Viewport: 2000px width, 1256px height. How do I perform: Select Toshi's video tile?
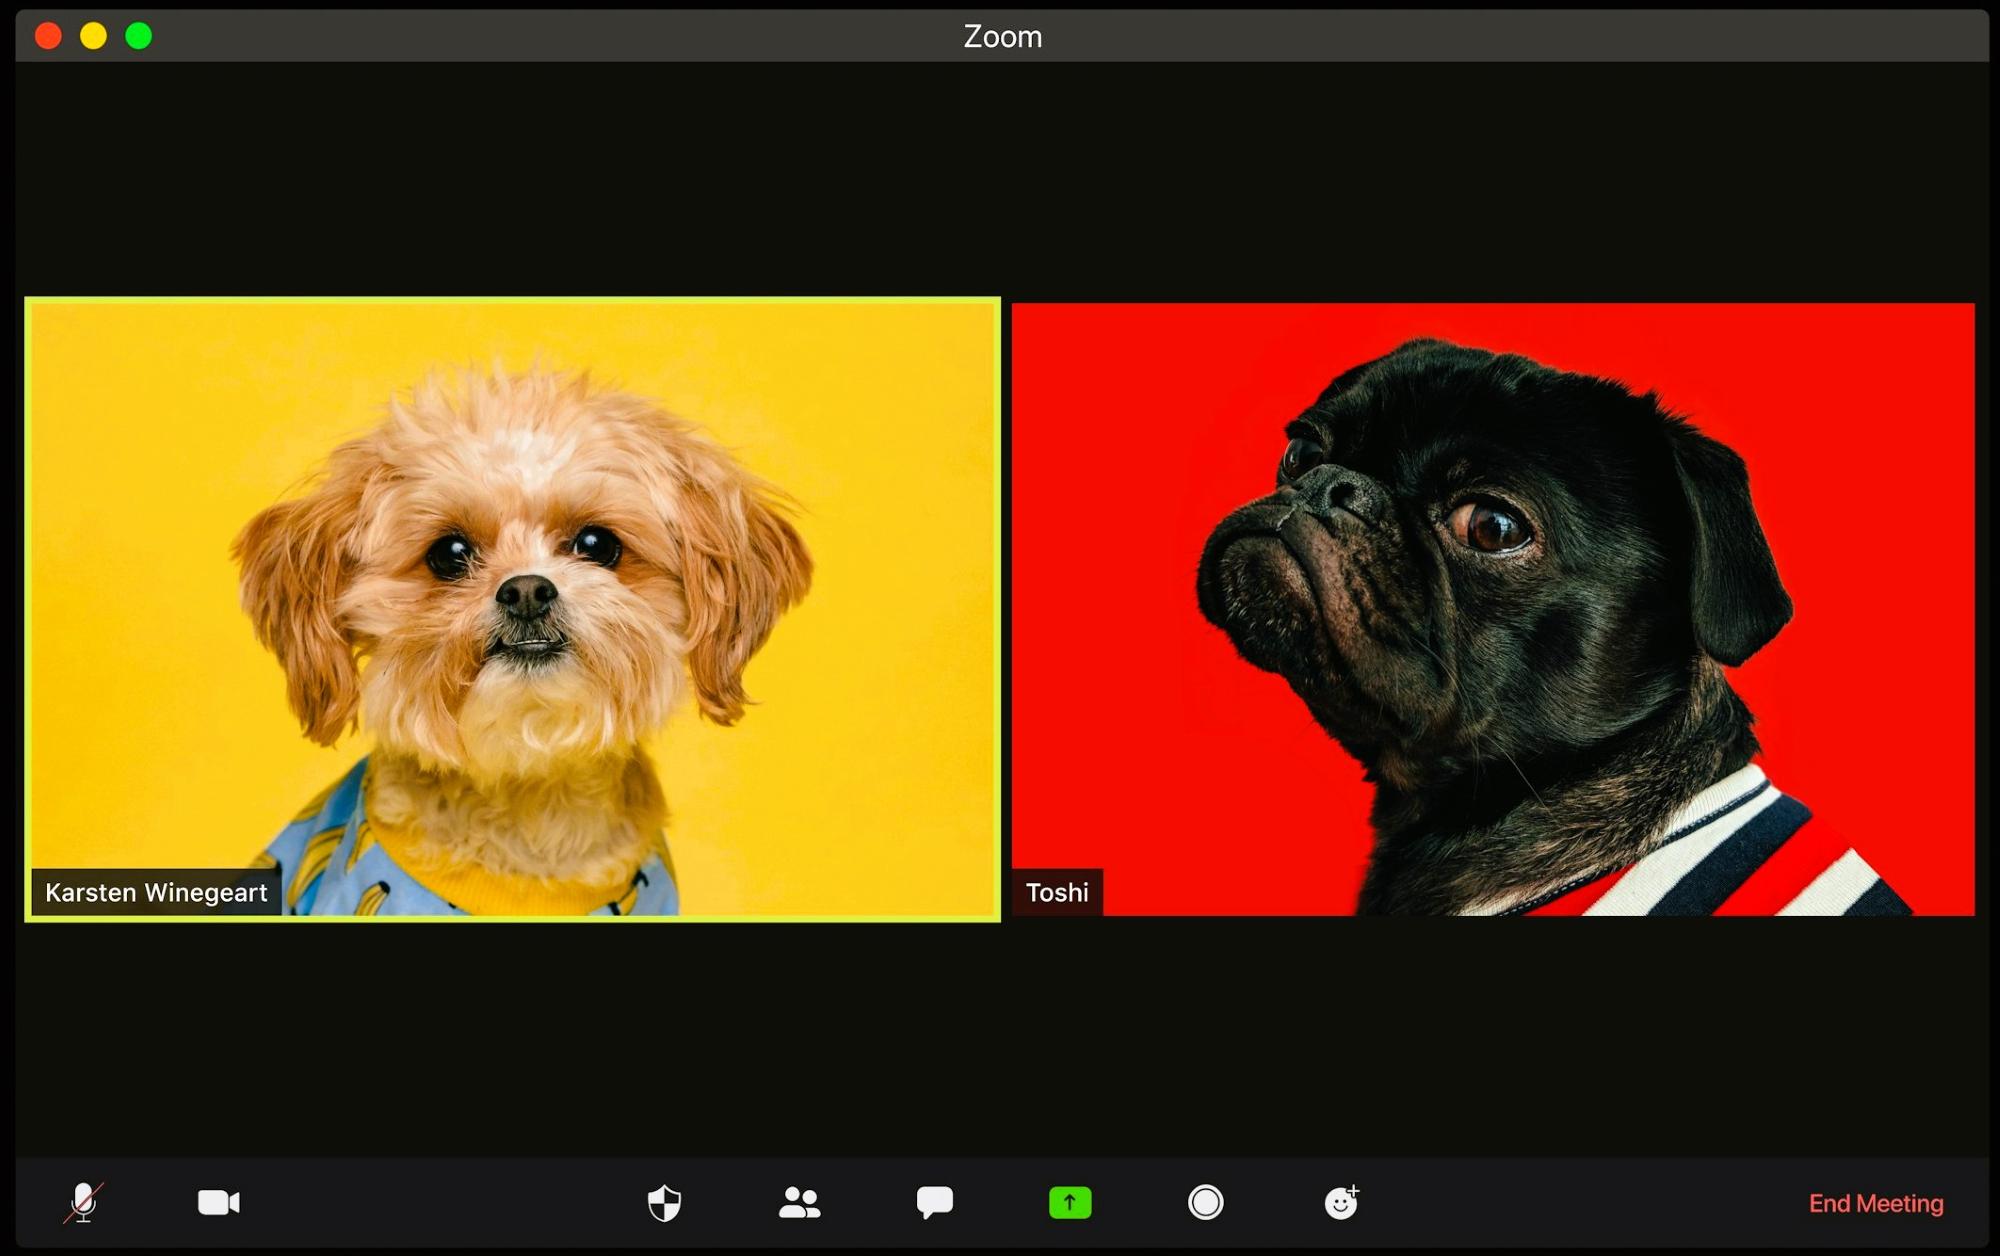(x=1493, y=609)
